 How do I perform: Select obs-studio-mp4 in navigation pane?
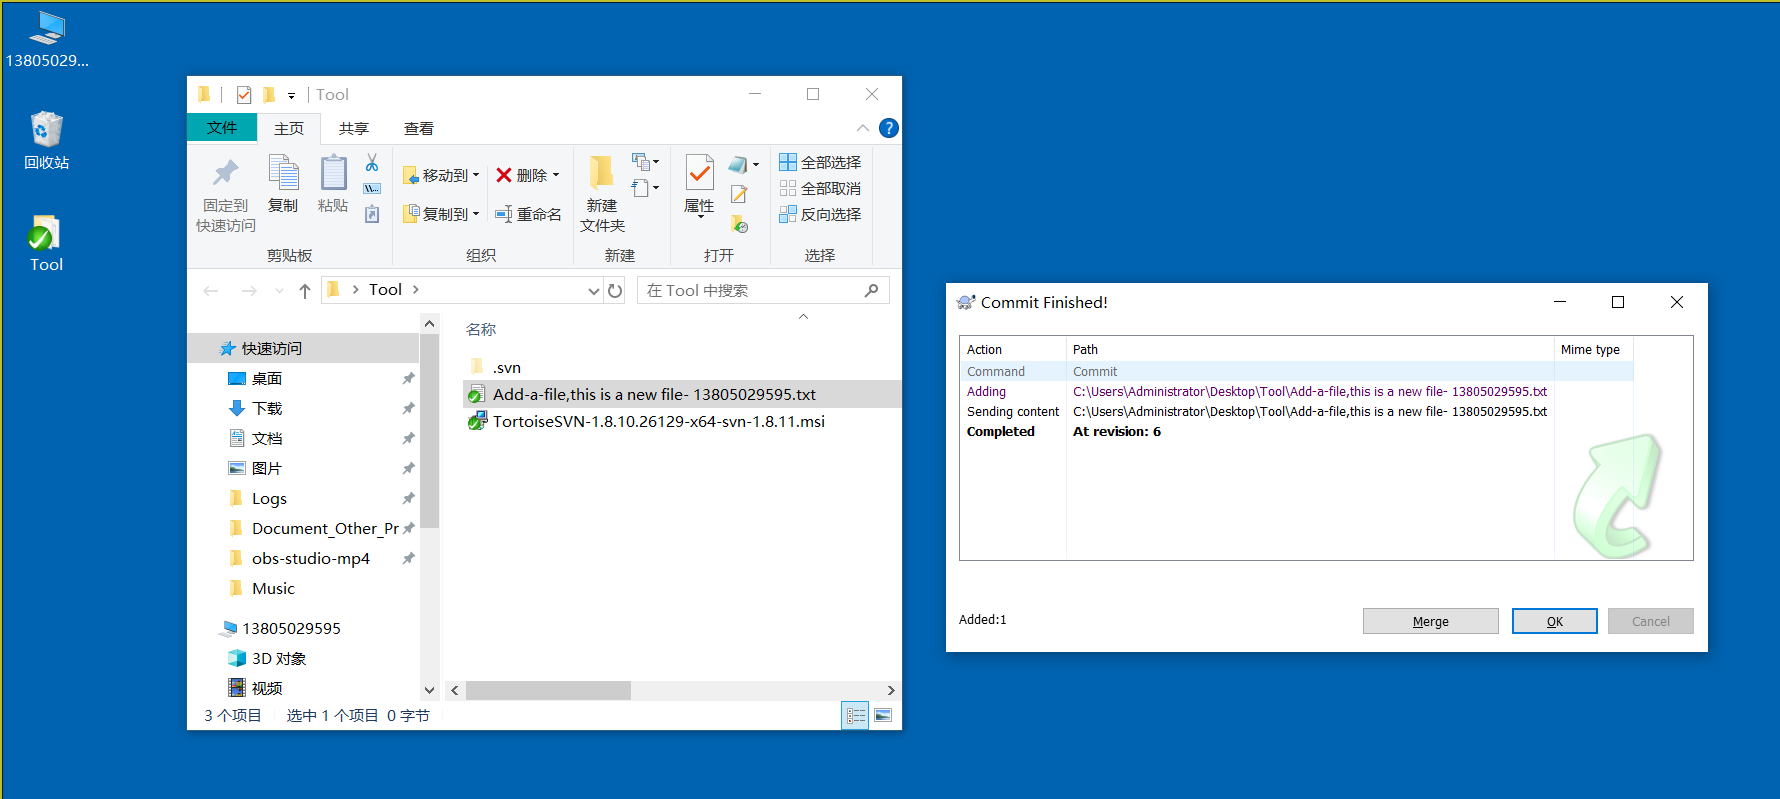[x=310, y=558]
